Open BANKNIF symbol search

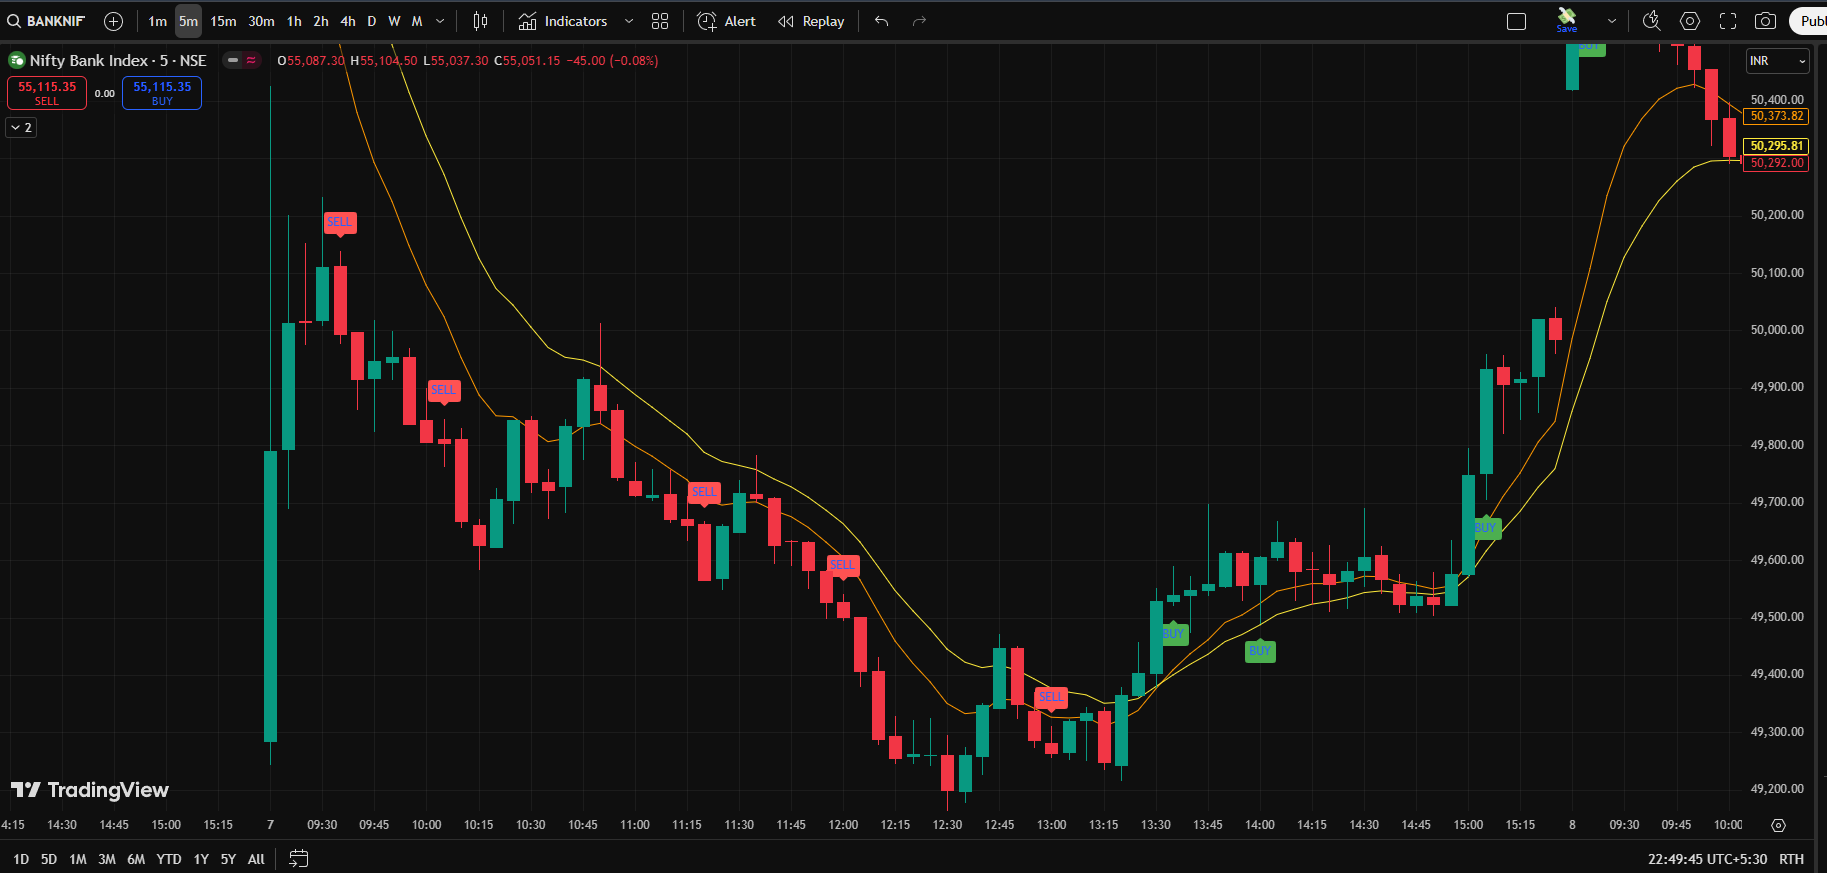pyautogui.click(x=46, y=21)
